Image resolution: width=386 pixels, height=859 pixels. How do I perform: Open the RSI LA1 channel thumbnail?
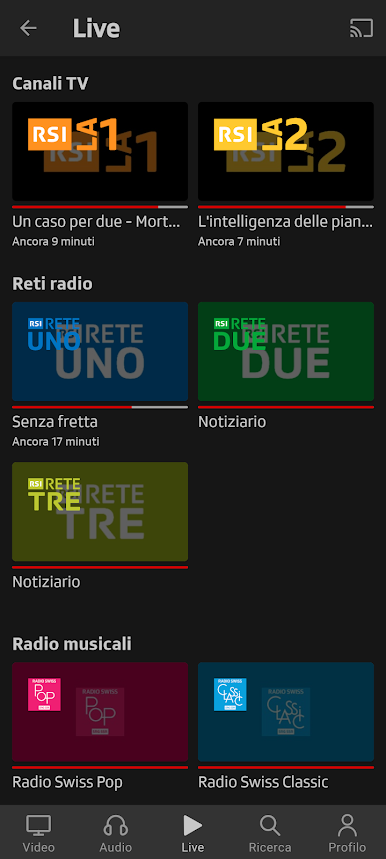click(x=100, y=151)
